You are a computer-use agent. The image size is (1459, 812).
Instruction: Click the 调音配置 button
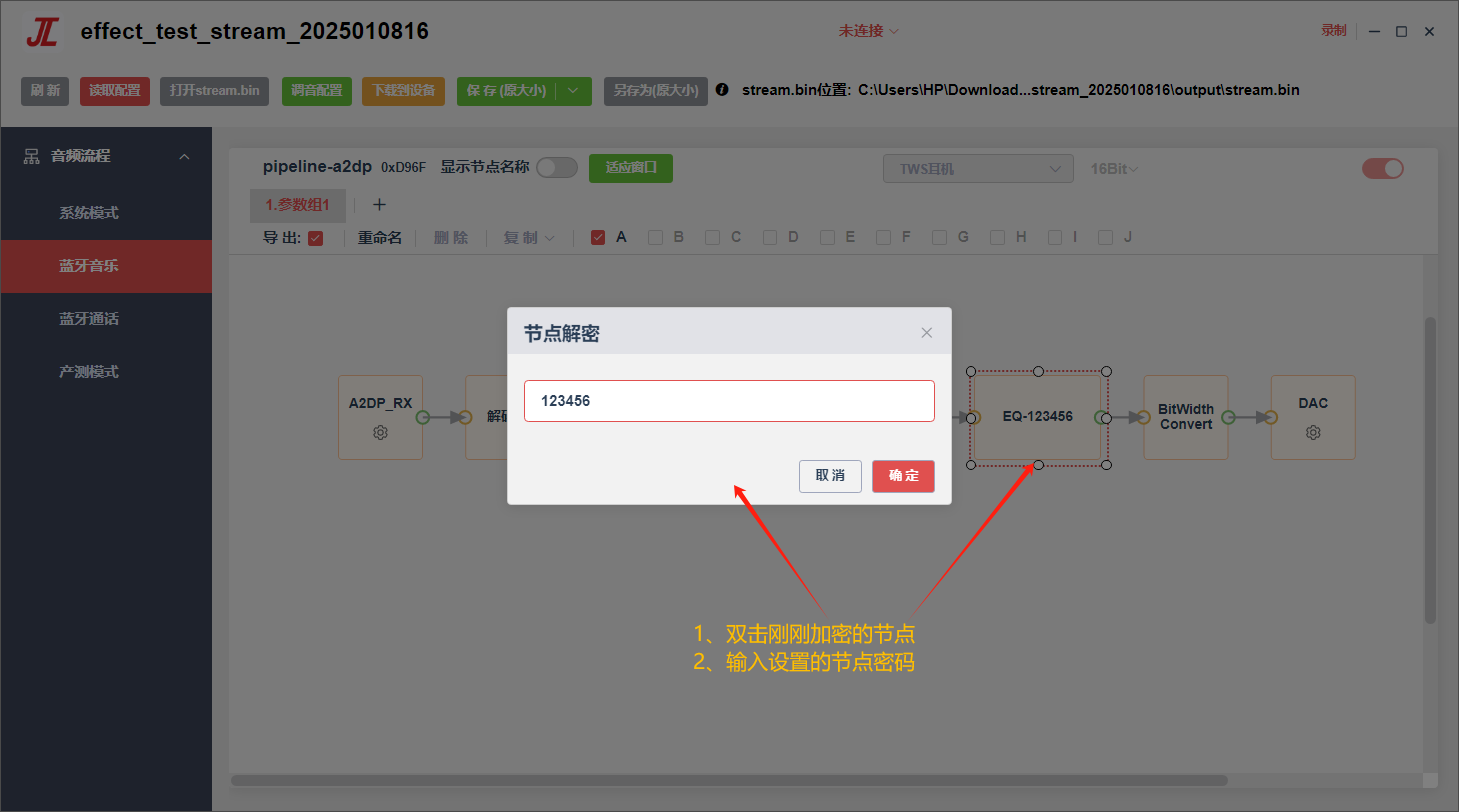[x=317, y=91]
